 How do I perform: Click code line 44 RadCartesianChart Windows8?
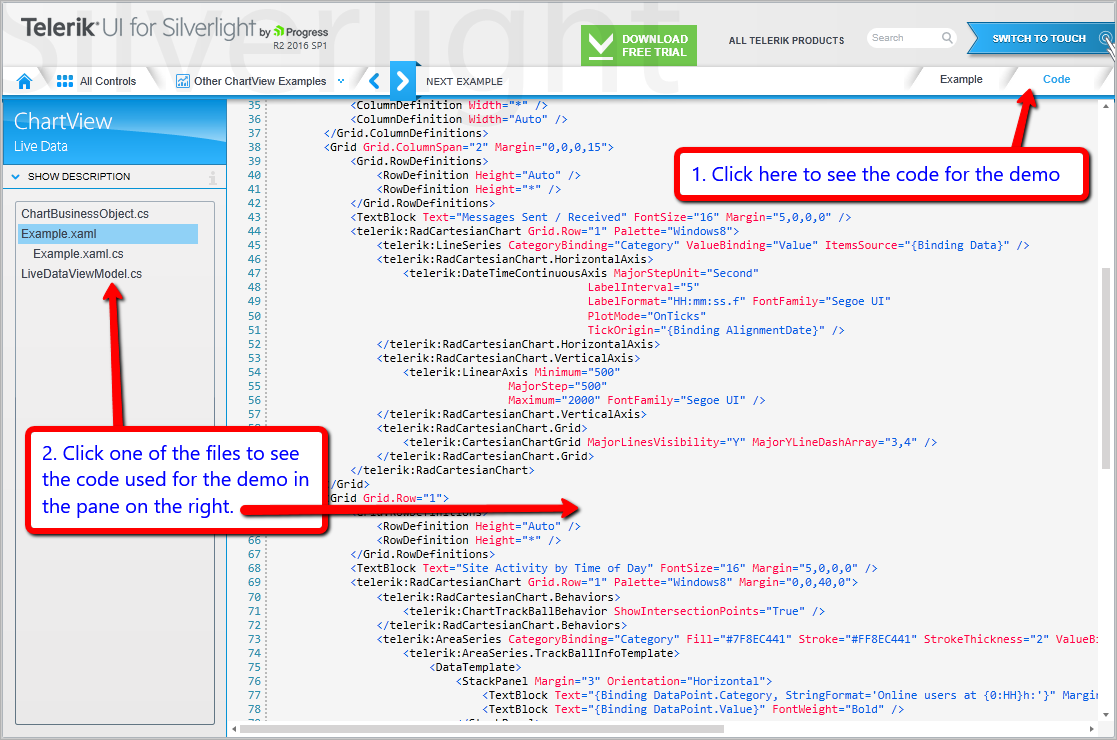click(545, 231)
